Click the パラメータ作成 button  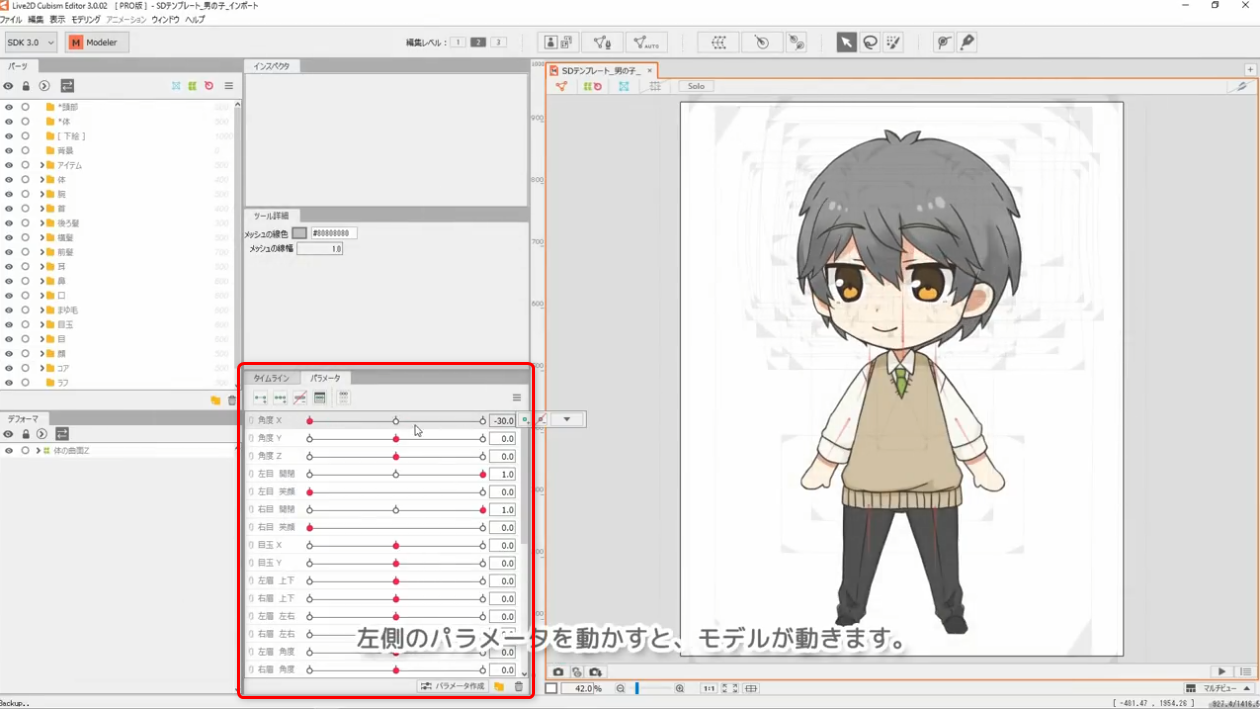pyautogui.click(x=450, y=687)
